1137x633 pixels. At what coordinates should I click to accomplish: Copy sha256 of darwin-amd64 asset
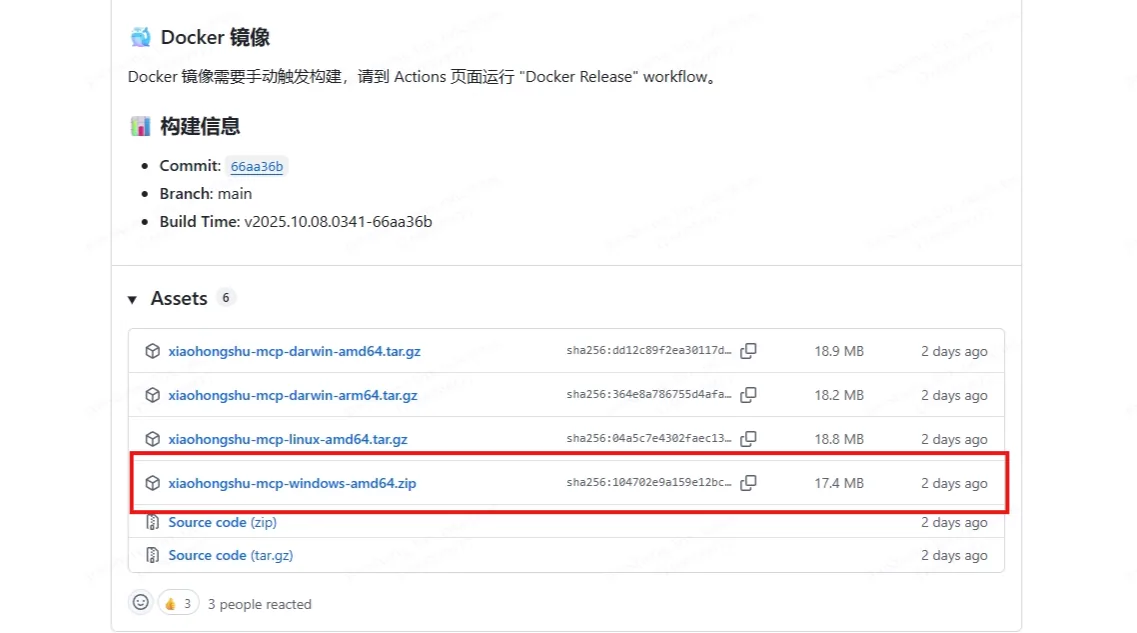tap(748, 351)
